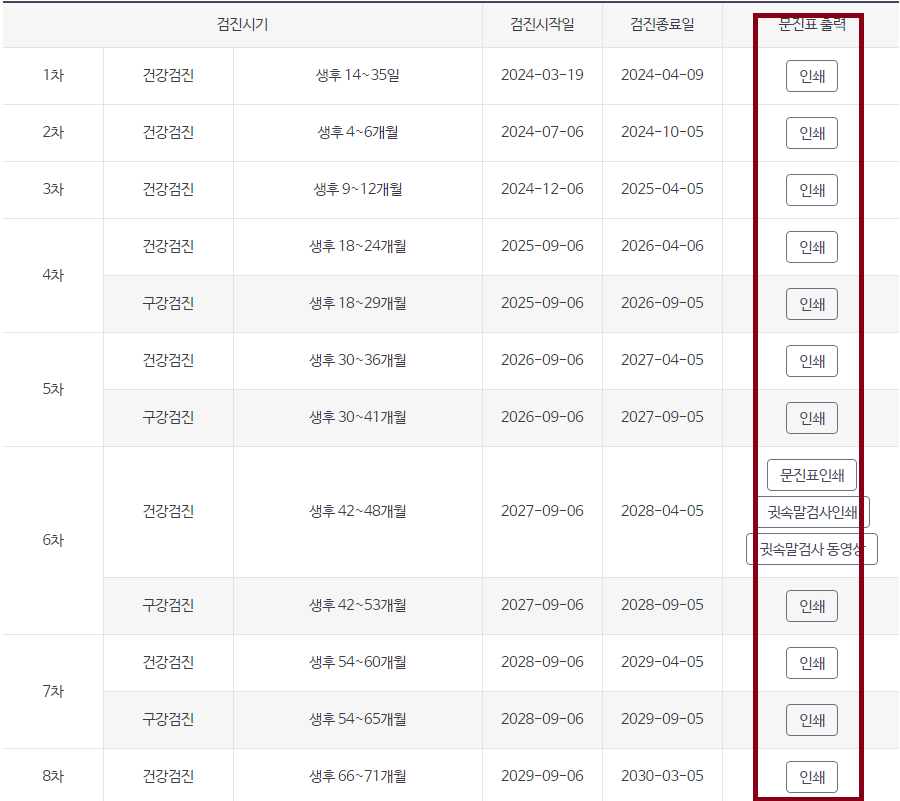Screen dimensions: 900x801
Task: Print the 2차 건강검진 questionnaire
Action: [811, 133]
